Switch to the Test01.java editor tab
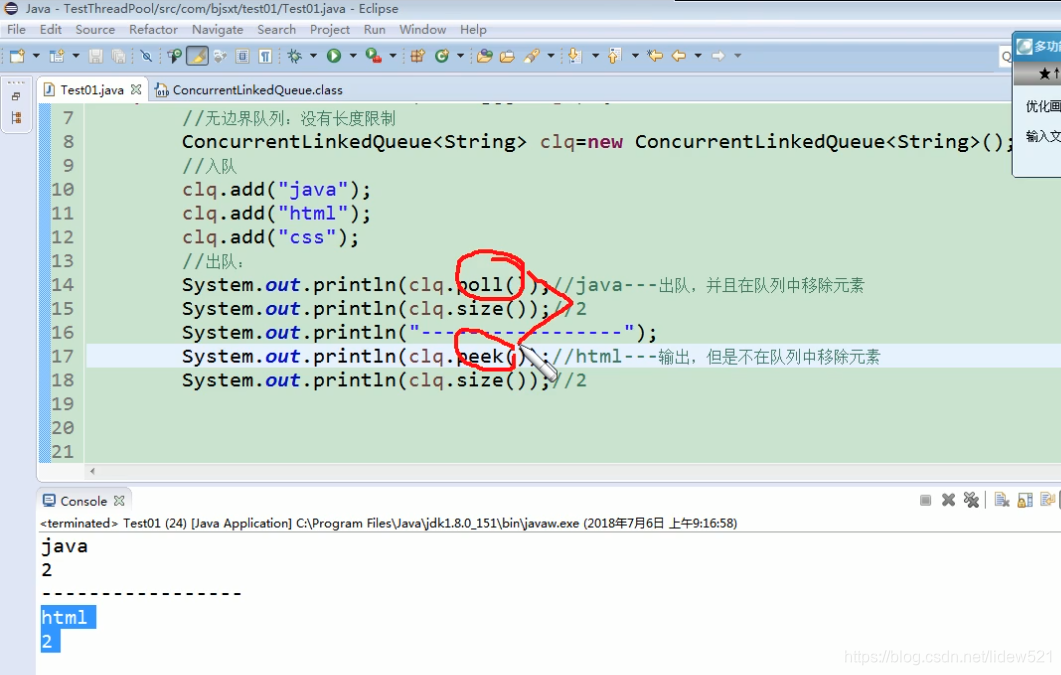The image size is (1061, 675). [x=92, y=90]
